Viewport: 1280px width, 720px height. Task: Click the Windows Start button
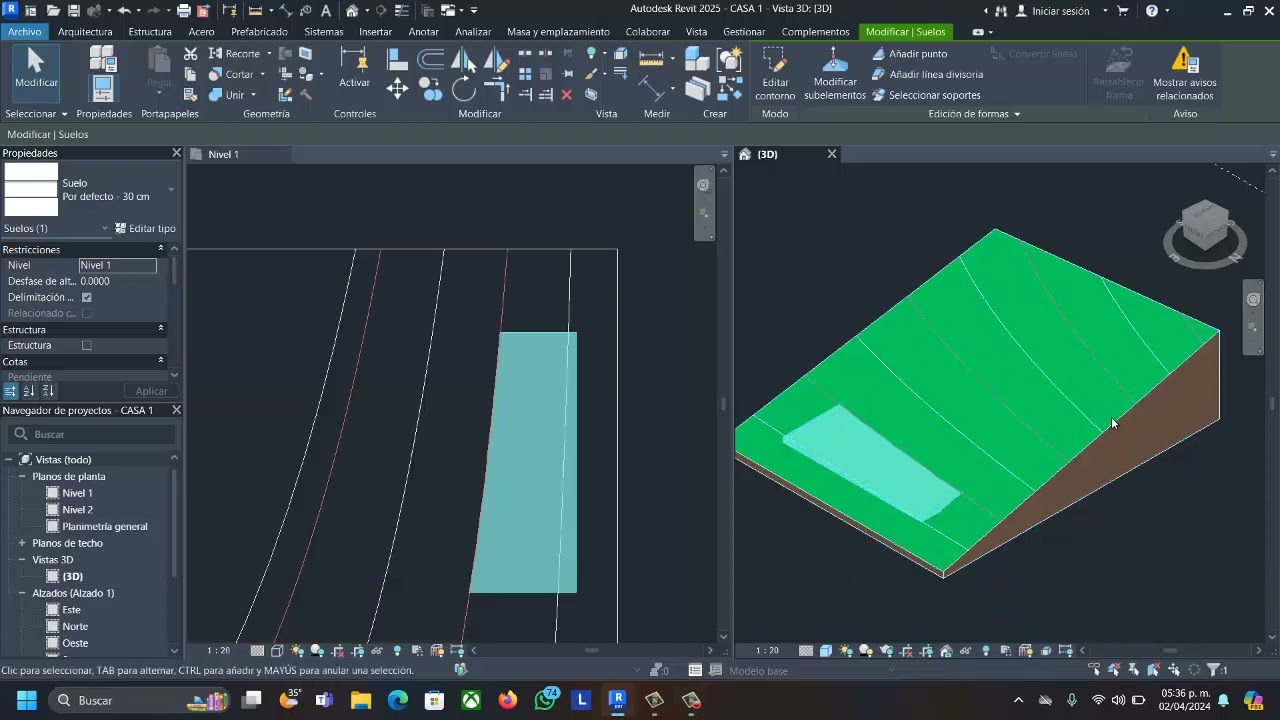[x=27, y=700]
